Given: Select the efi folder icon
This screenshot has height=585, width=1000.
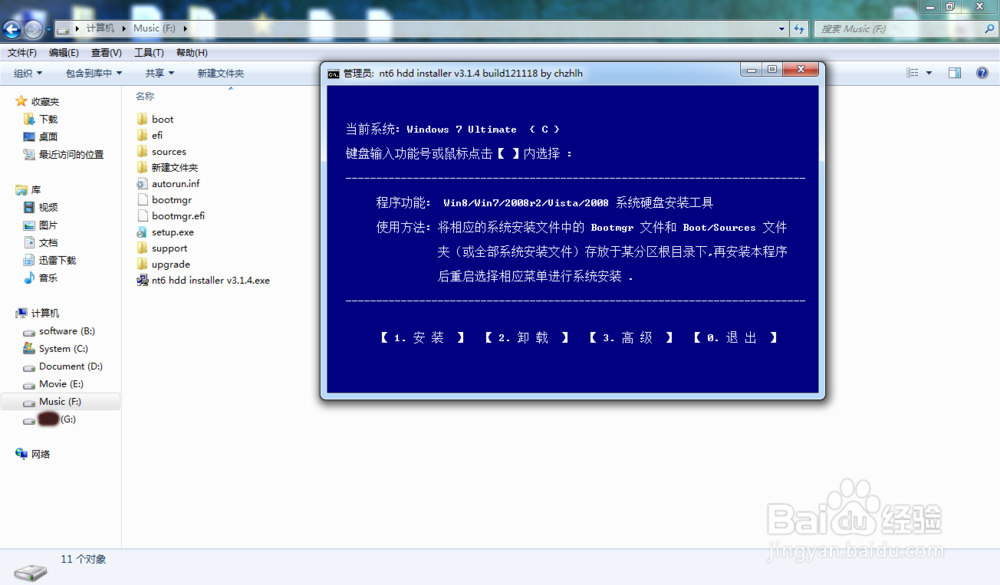Looking at the screenshot, I should [x=142, y=135].
